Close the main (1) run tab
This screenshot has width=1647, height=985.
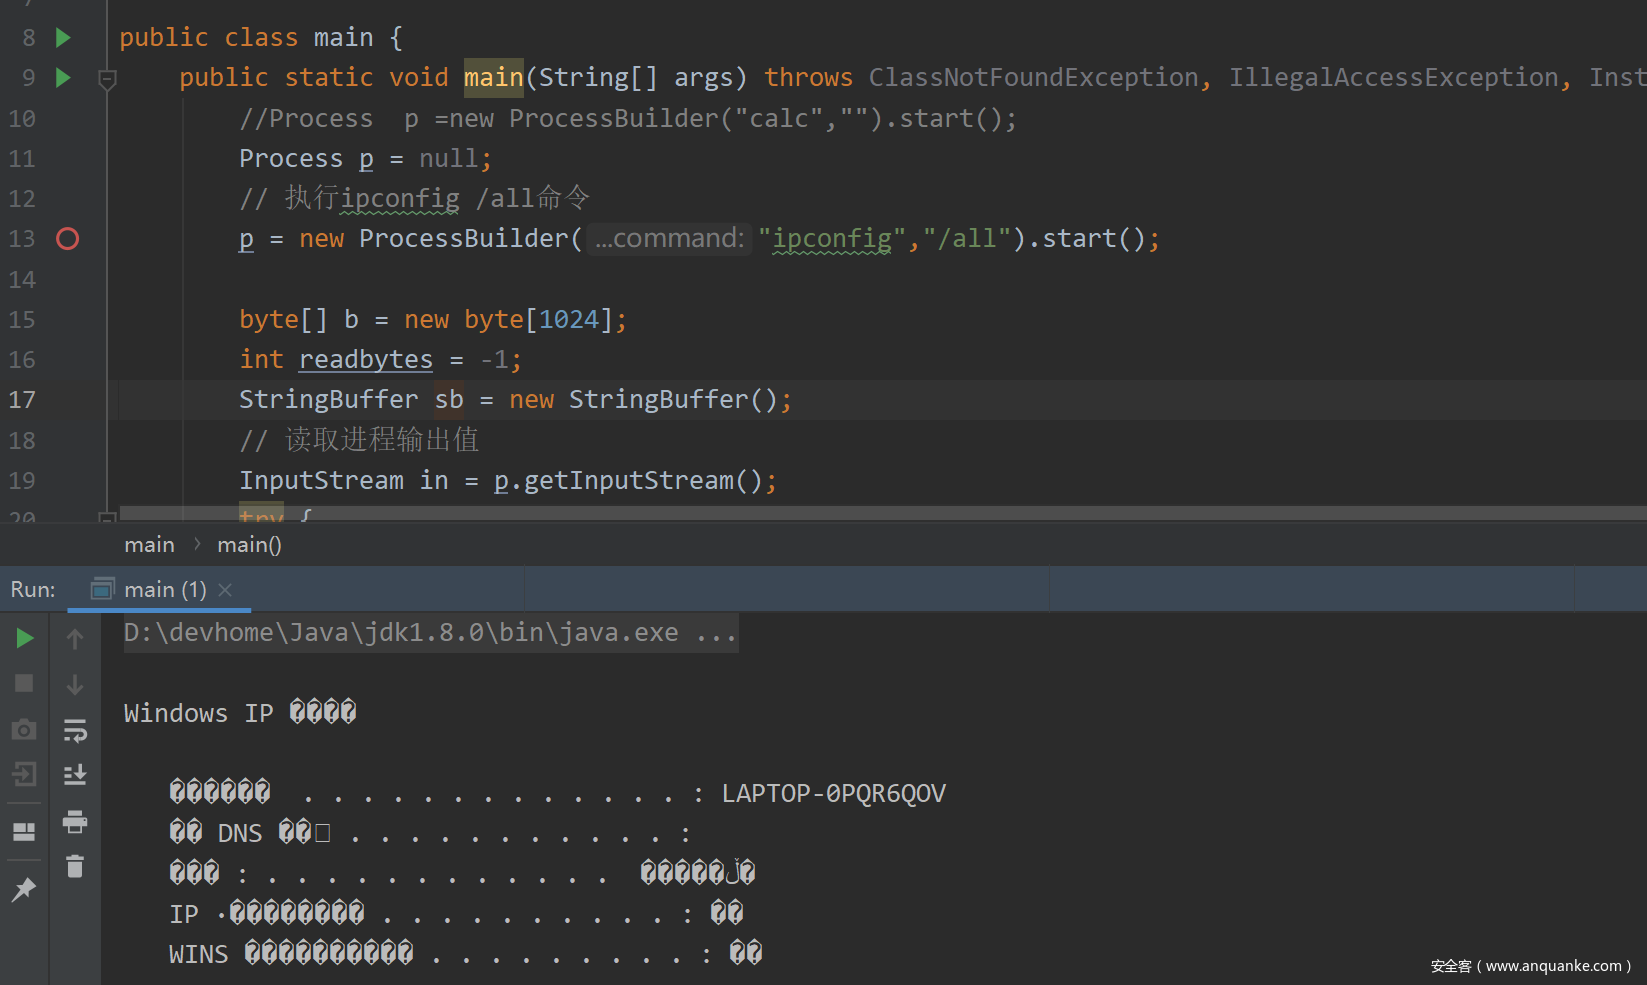coord(225,590)
